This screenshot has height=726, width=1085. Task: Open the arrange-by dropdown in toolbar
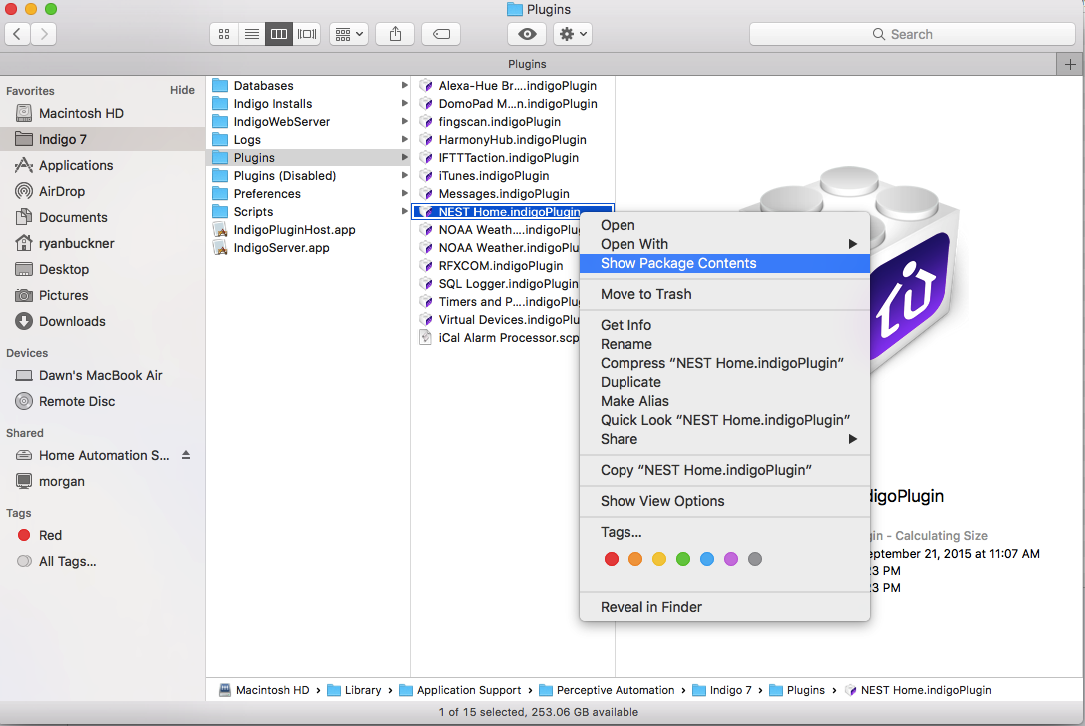tap(349, 34)
